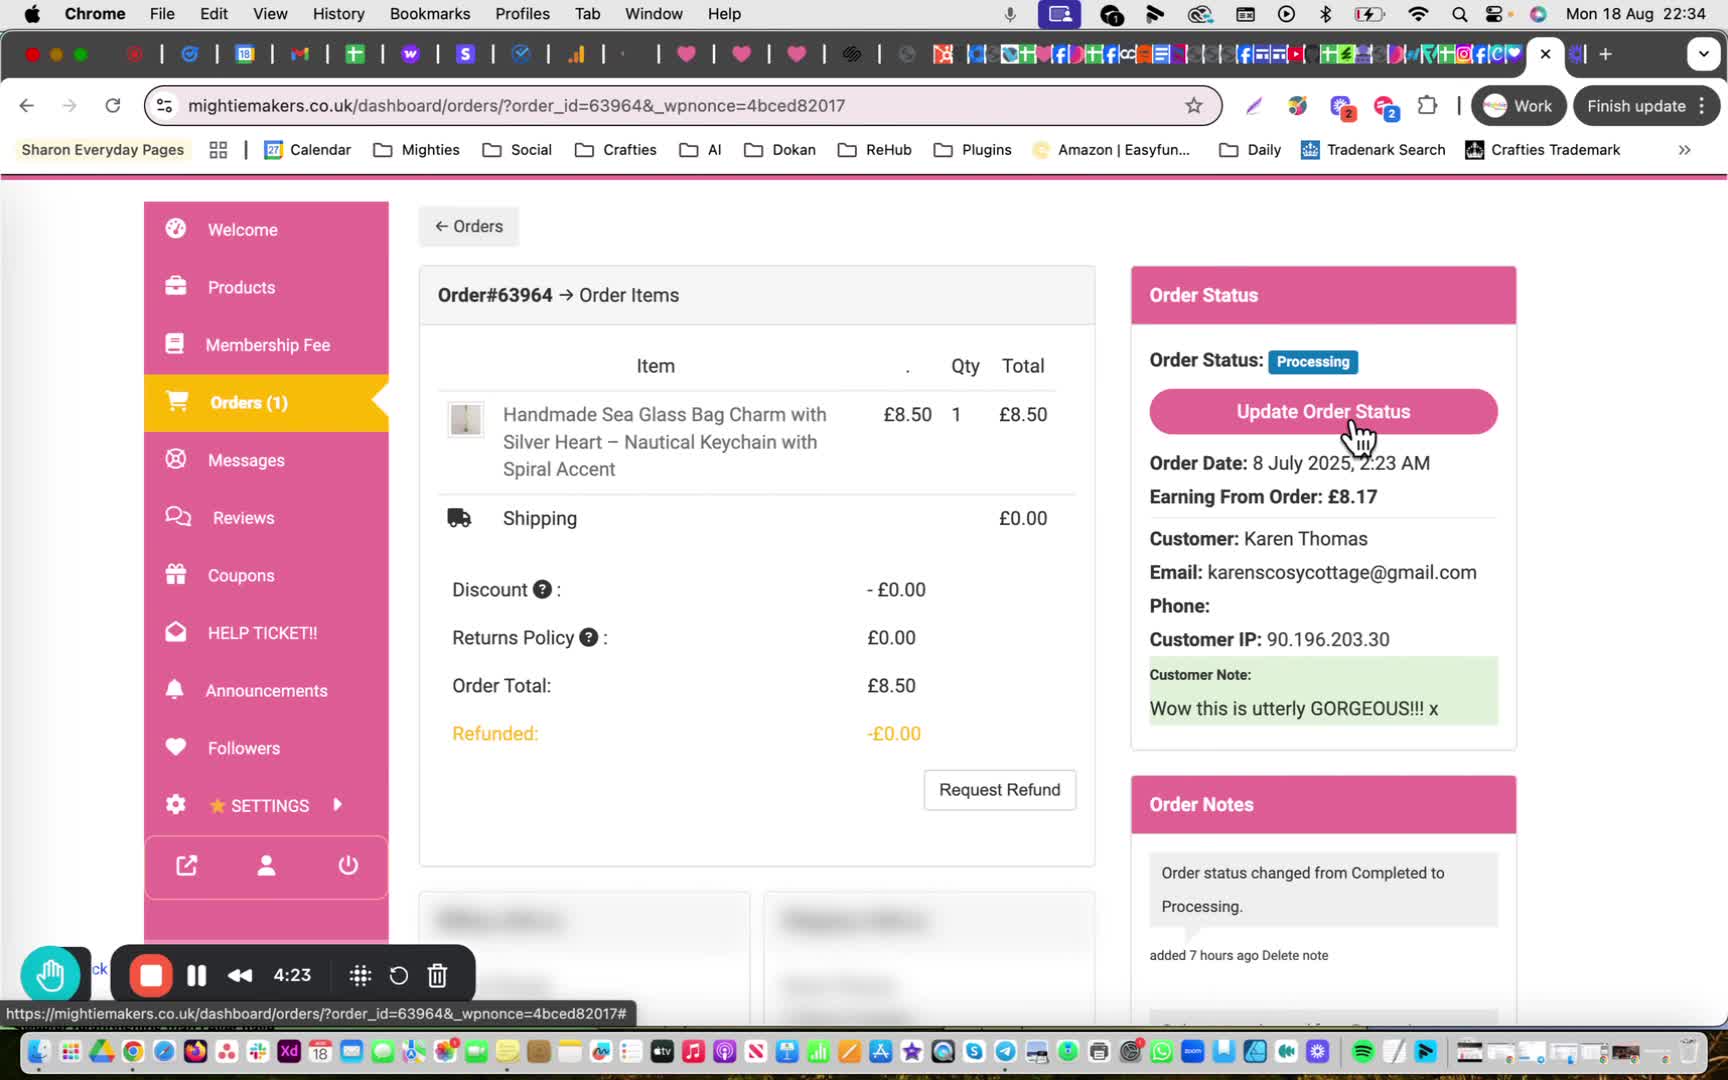The width and height of the screenshot is (1728, 1080).
Task: Click the sea glass product thumbnail
Action: (x=466, y=419)
